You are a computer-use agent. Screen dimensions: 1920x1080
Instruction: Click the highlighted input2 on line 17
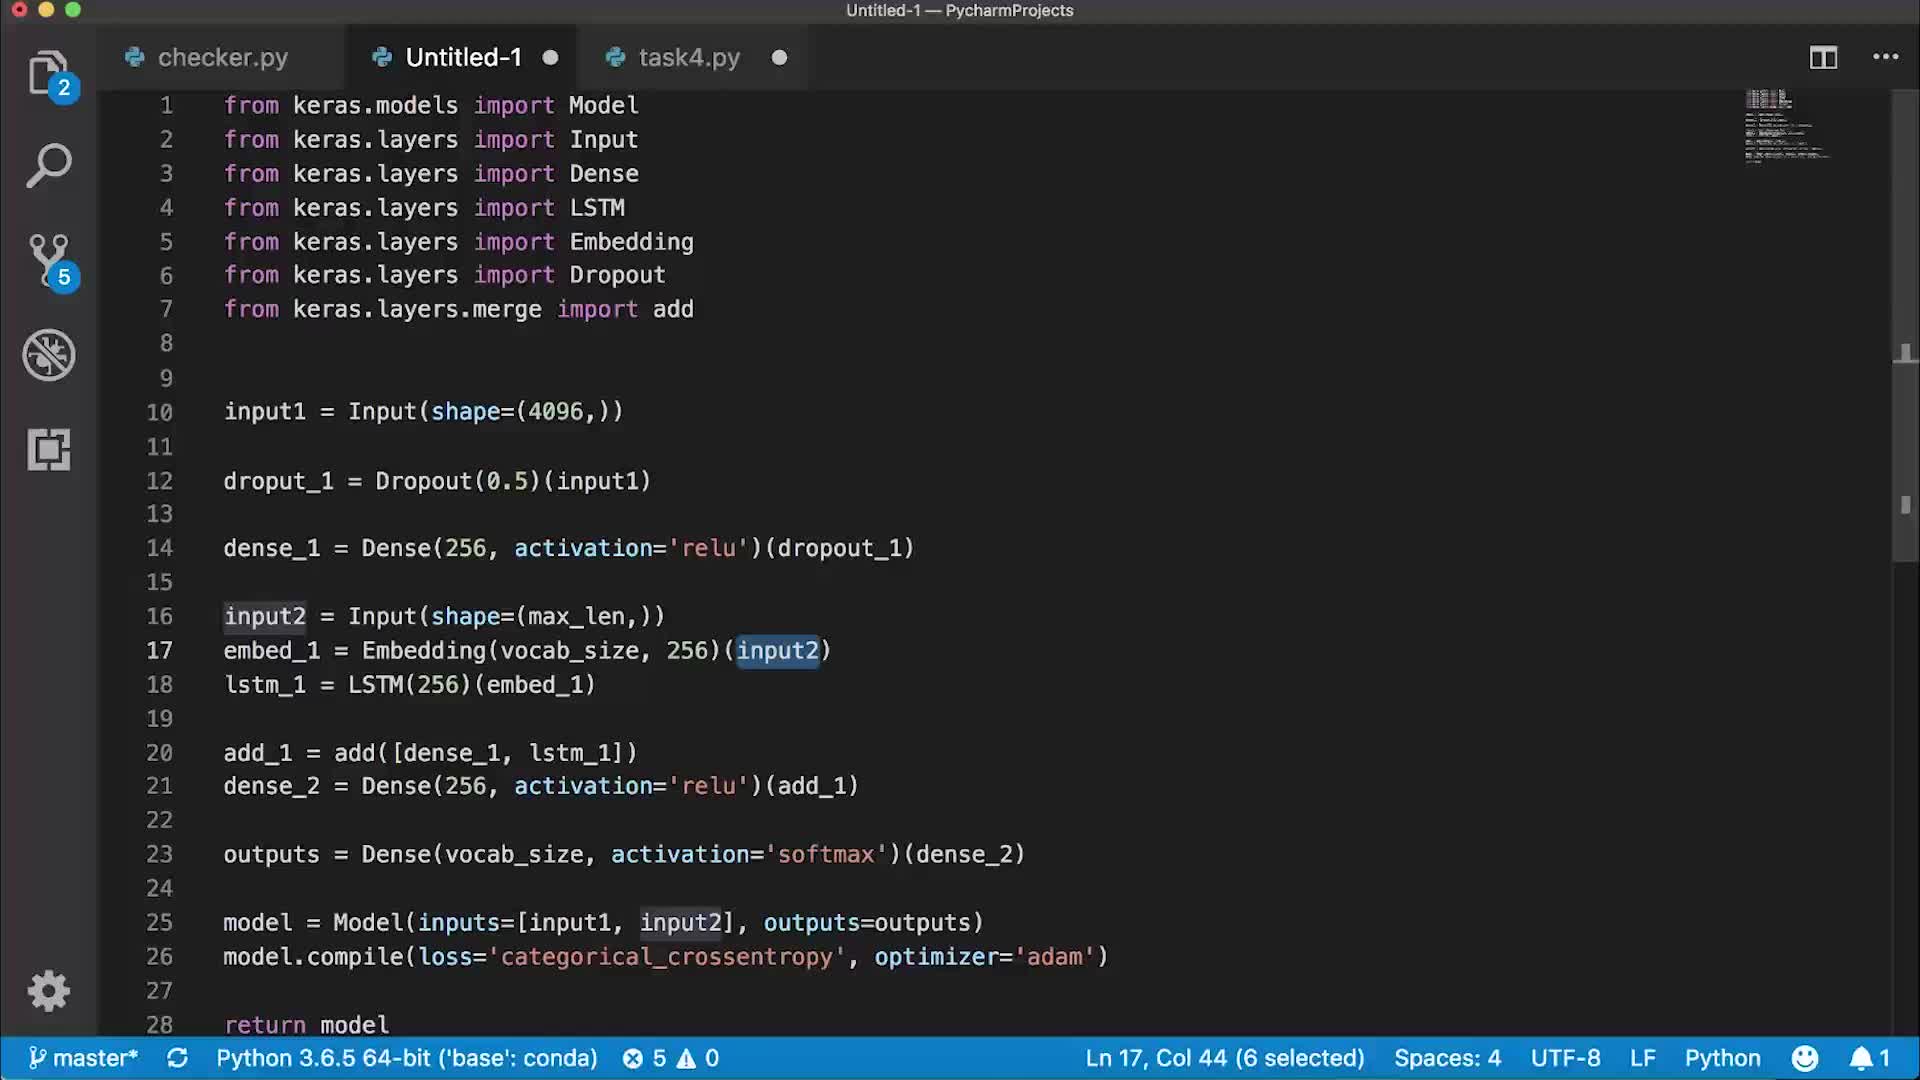(x=778, y=651)
